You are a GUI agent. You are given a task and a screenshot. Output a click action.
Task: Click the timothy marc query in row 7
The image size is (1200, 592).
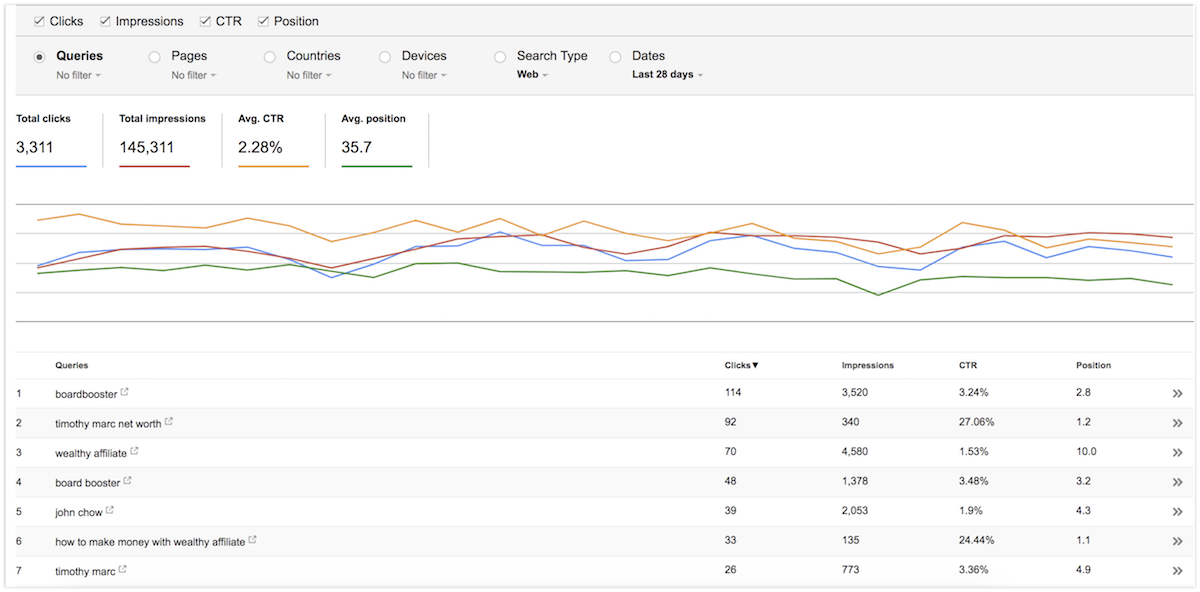(x=85, y=571)
